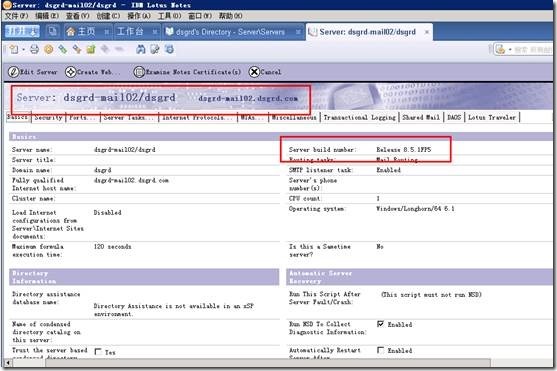The image size is (557, 371).
Task: Check Automatically Restart Enabled checkbox
Action: tap(380, 350)
